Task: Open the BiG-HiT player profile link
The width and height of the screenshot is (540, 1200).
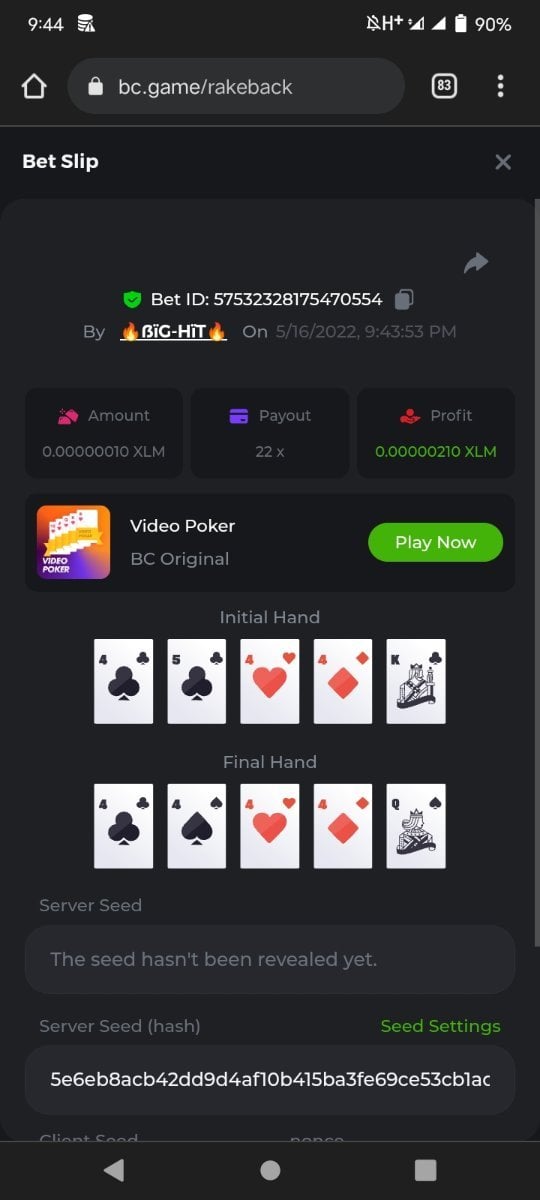Action: point(173,331)
